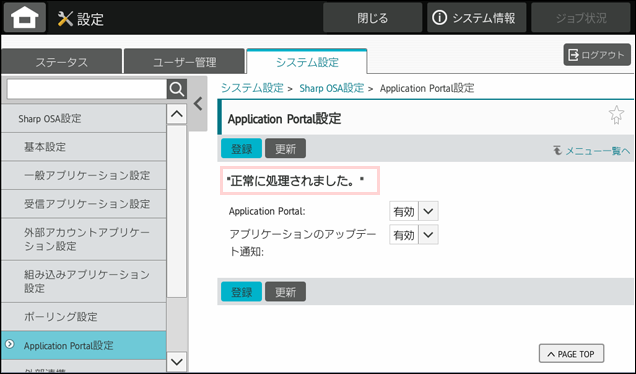Click the system information 'i' icon
The width and height of the screenshot is (636, 374).
[x=439, y=18]
